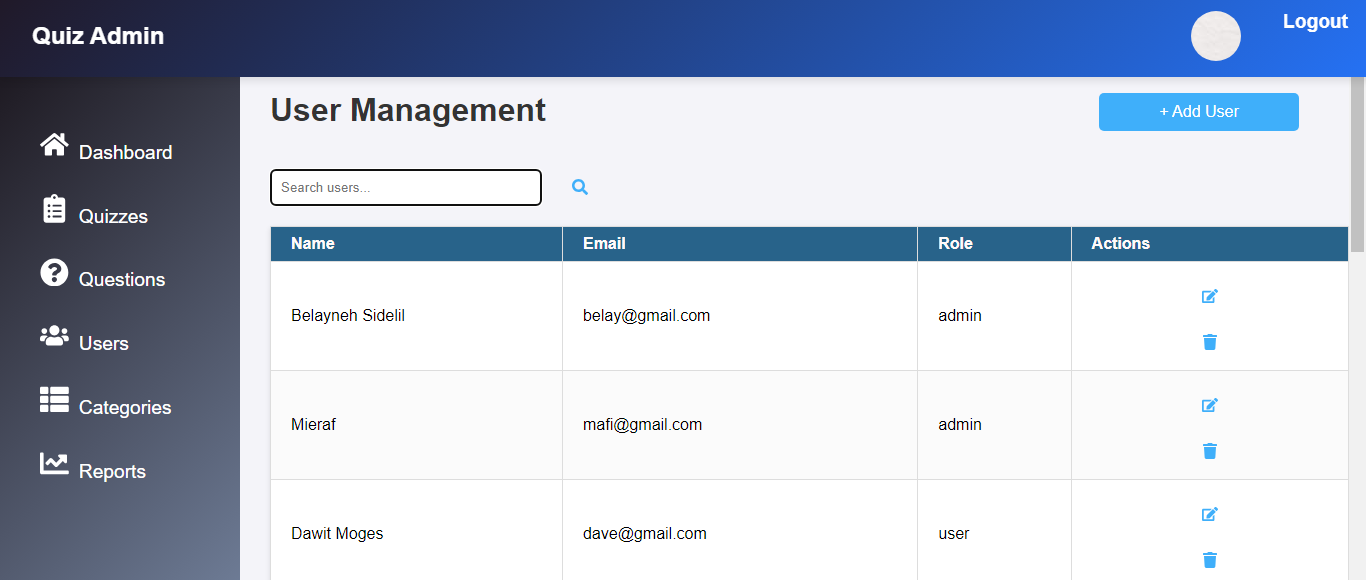1366x580 pixels.
Task: Click the Categories list icon
Action: coord(54,400)
